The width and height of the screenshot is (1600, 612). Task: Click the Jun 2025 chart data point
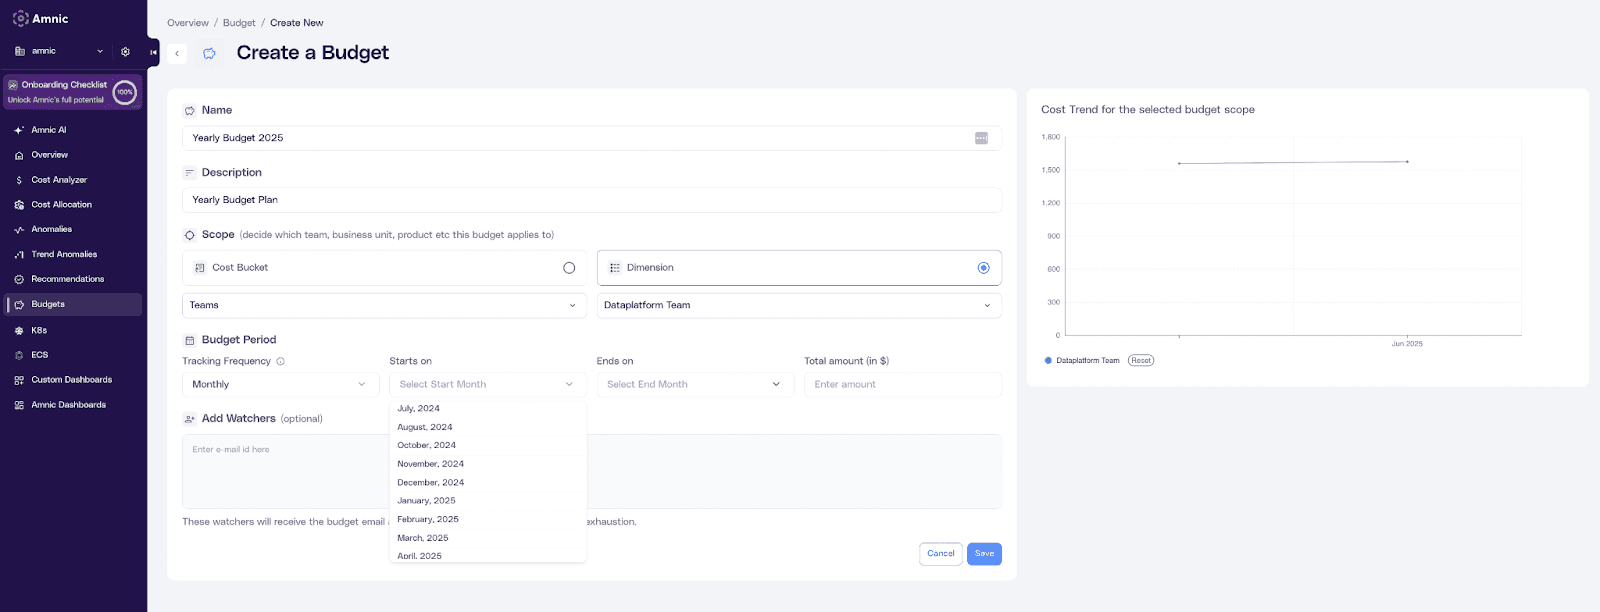(1407, 162)
